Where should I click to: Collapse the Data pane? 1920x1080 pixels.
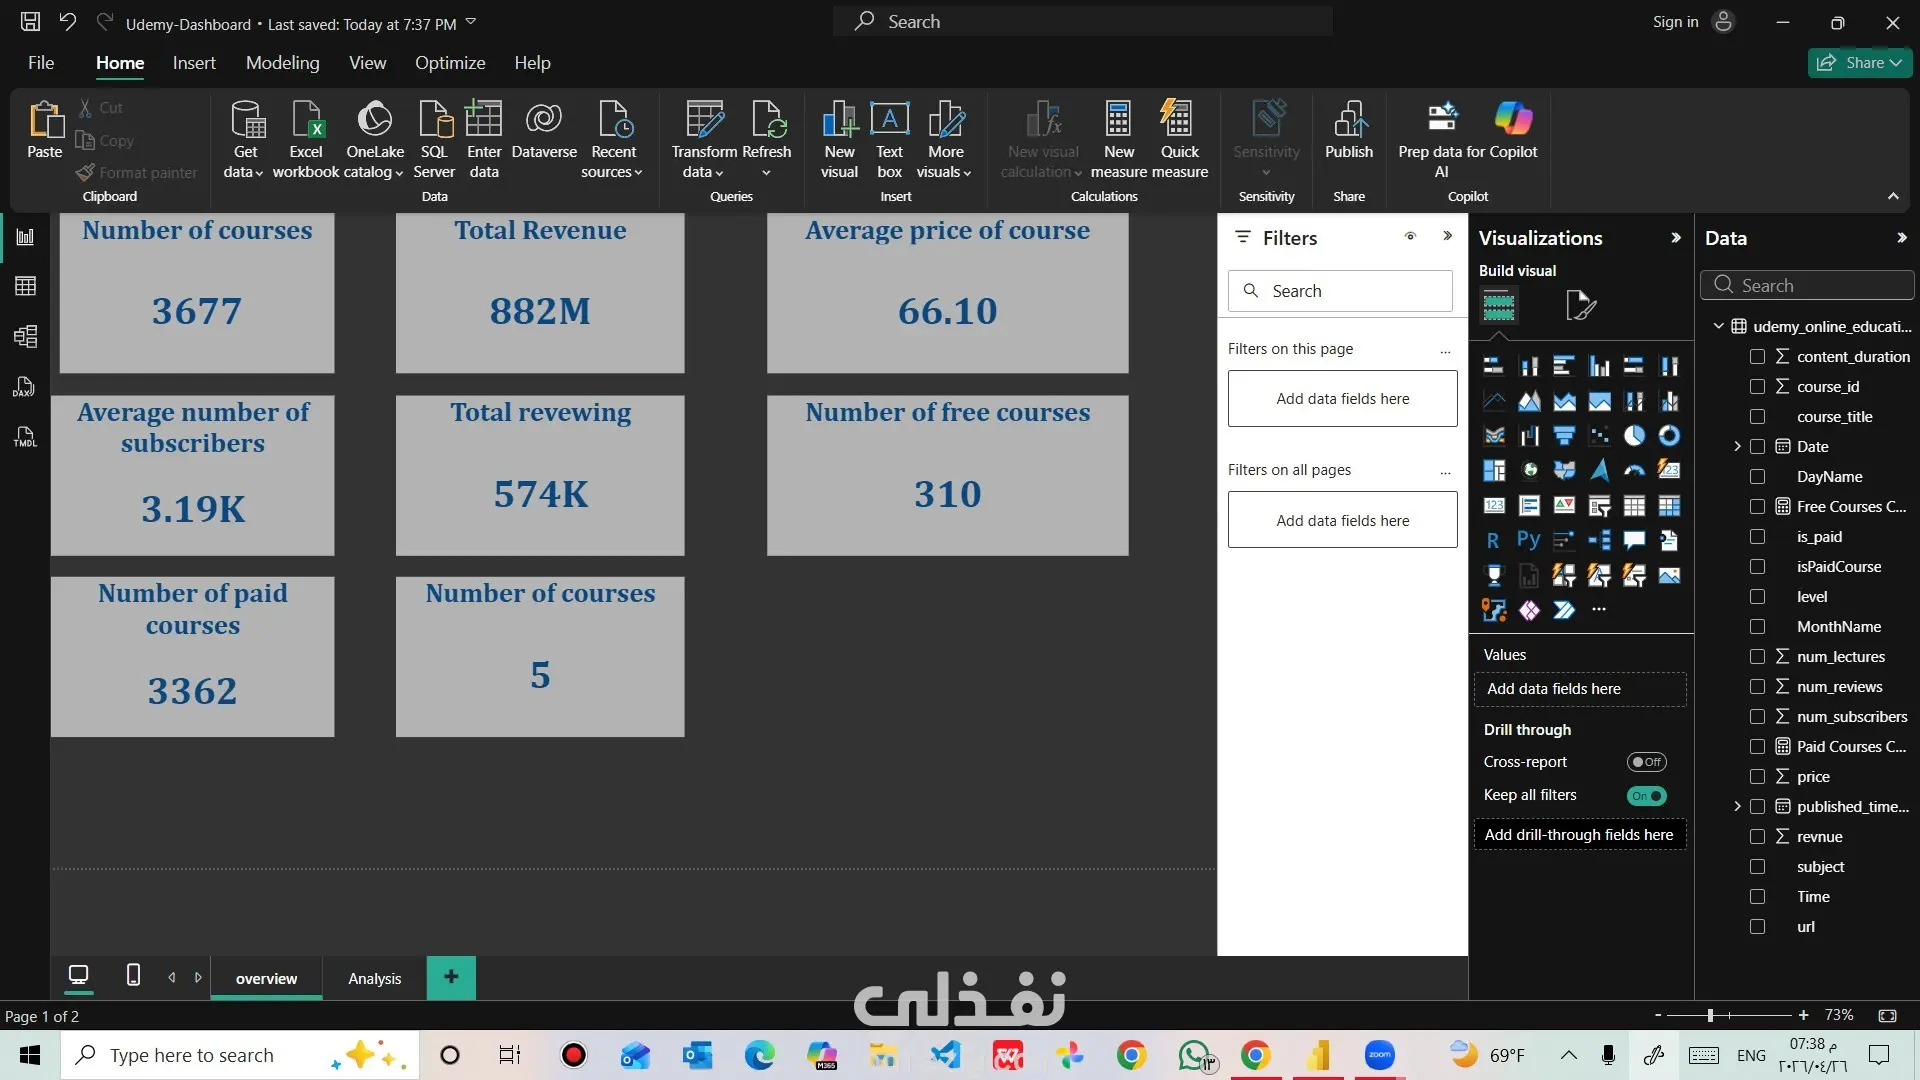1901,238
